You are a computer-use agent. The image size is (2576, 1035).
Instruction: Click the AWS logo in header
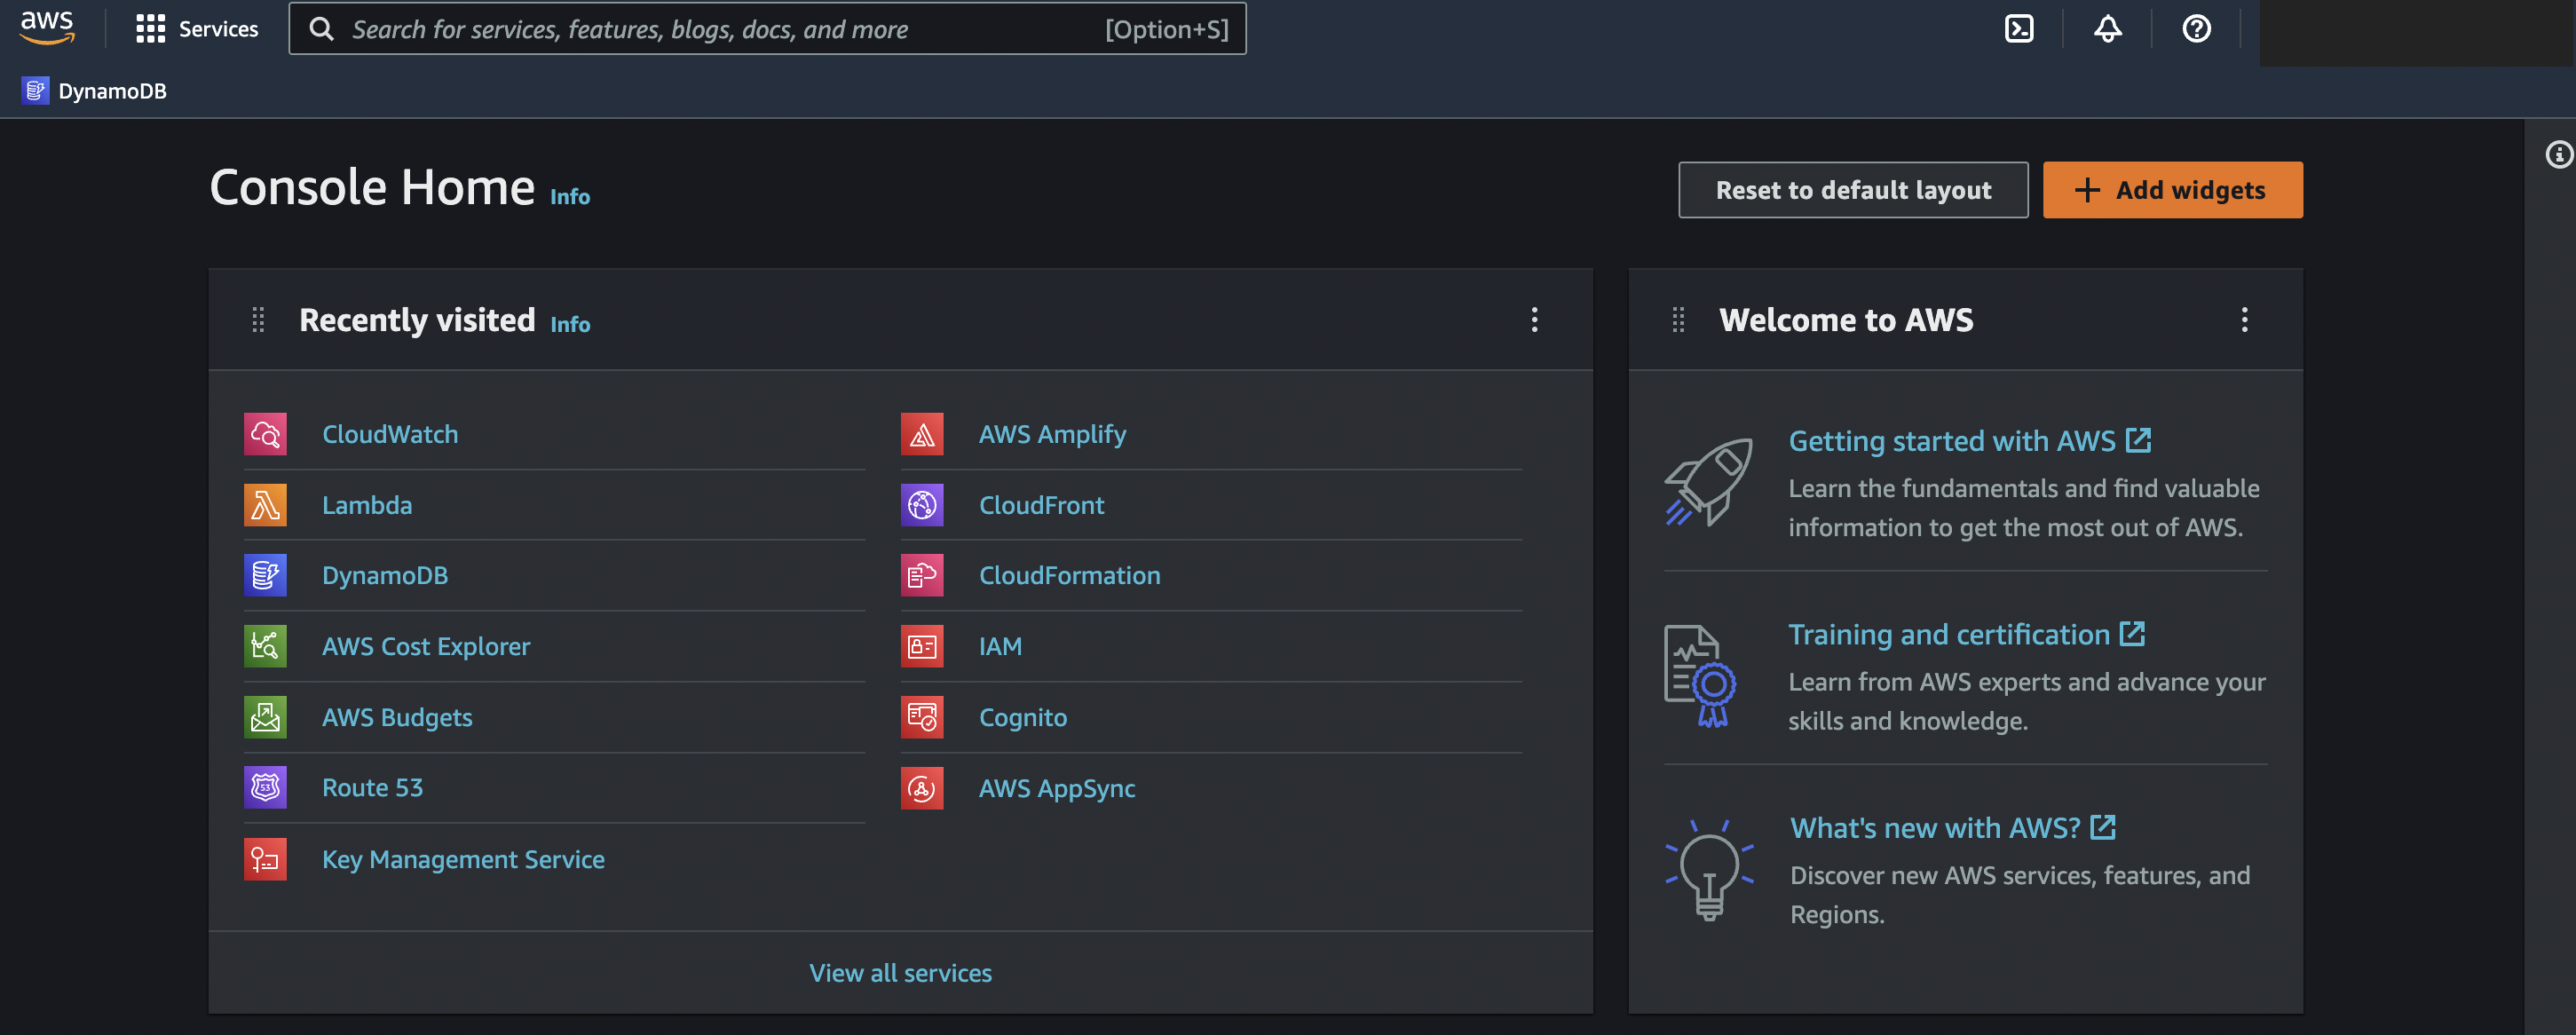[47, 27]
